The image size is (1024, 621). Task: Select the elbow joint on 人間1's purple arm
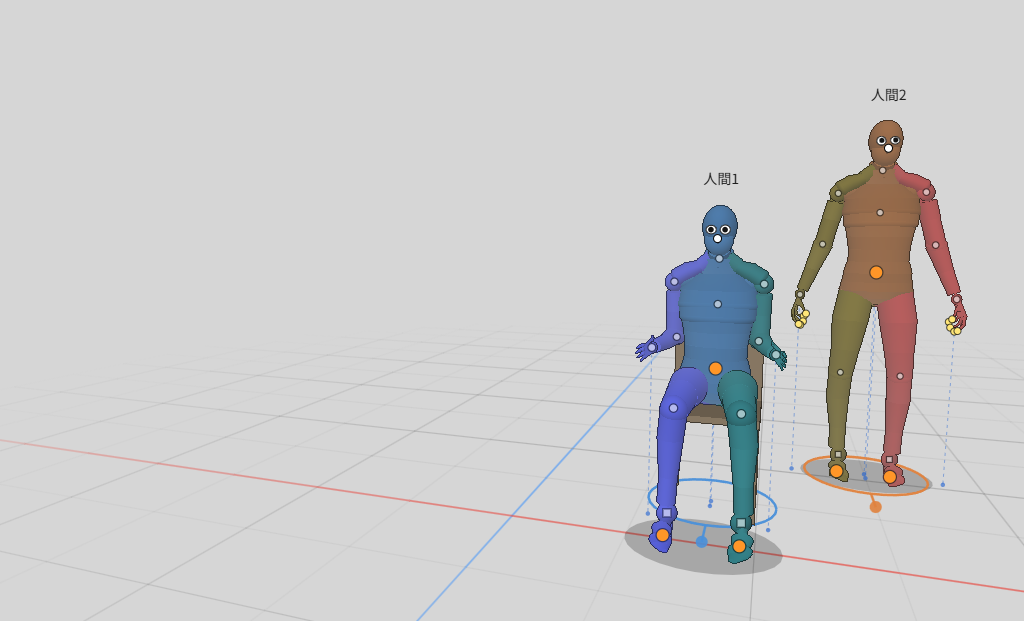tap(677, 337)
